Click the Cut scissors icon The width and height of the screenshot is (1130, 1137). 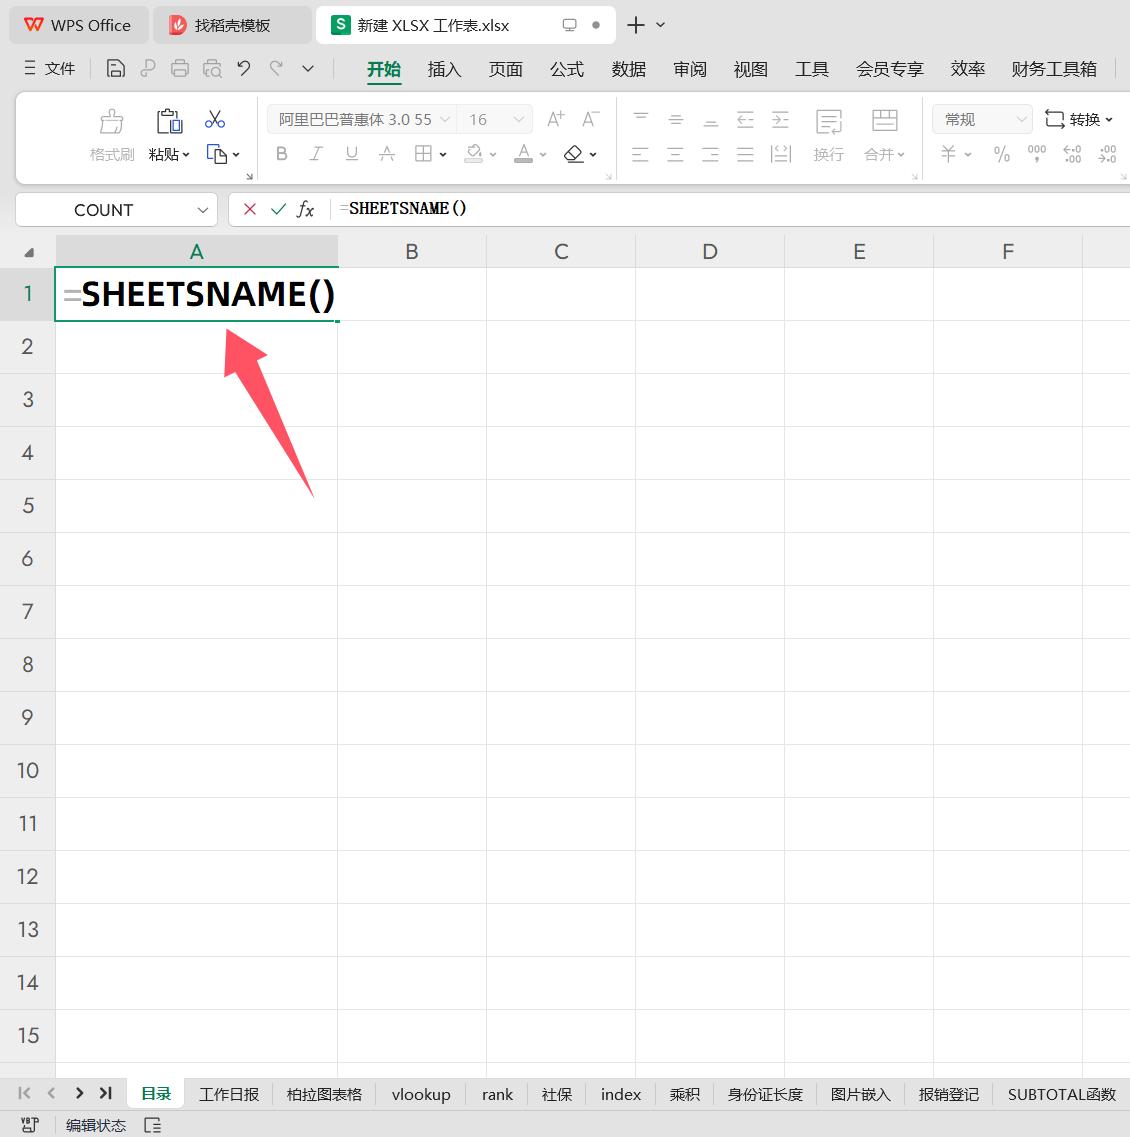[x=215, y=120]
